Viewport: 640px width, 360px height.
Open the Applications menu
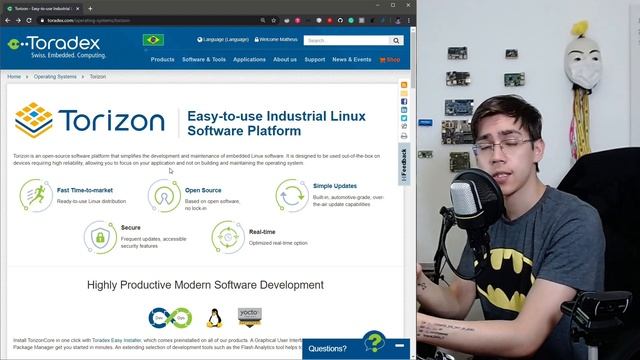click(249, 60)
